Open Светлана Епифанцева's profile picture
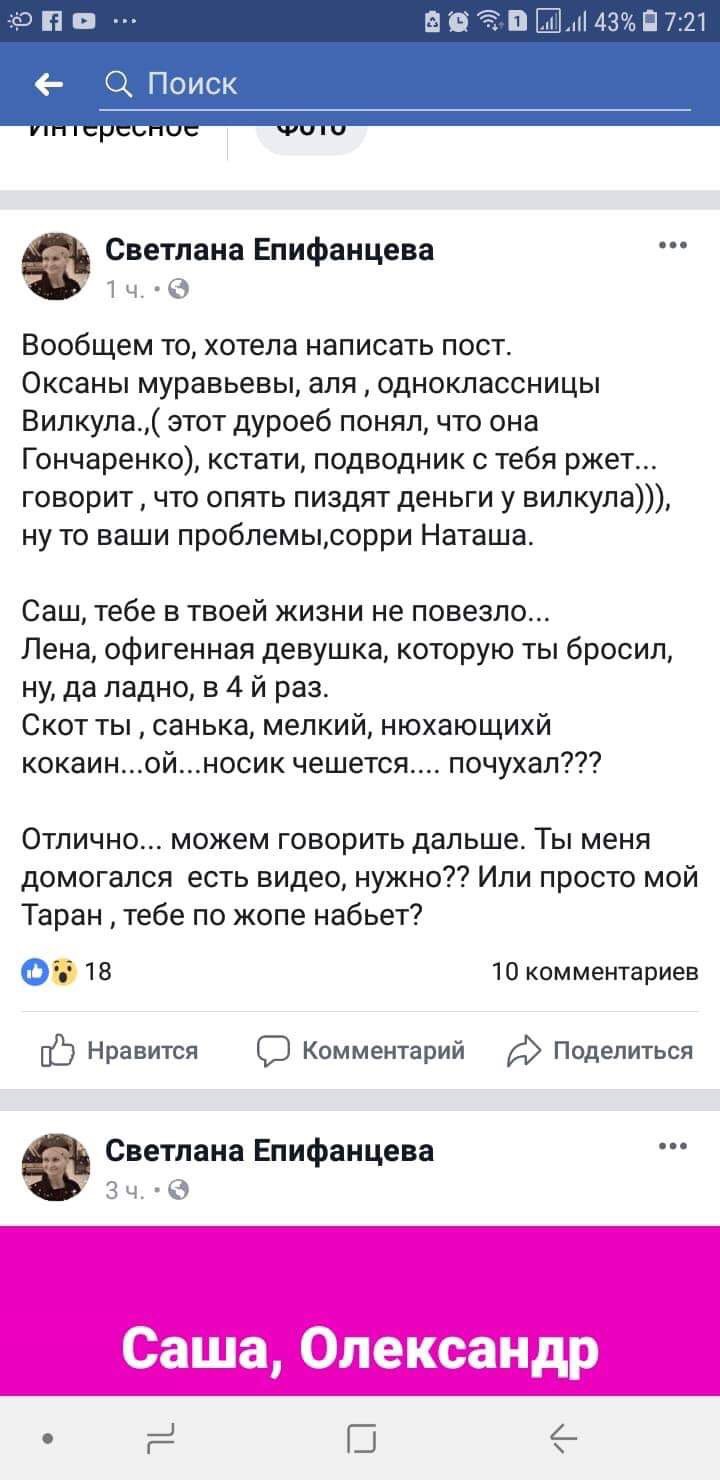 (x=56, y=265)
